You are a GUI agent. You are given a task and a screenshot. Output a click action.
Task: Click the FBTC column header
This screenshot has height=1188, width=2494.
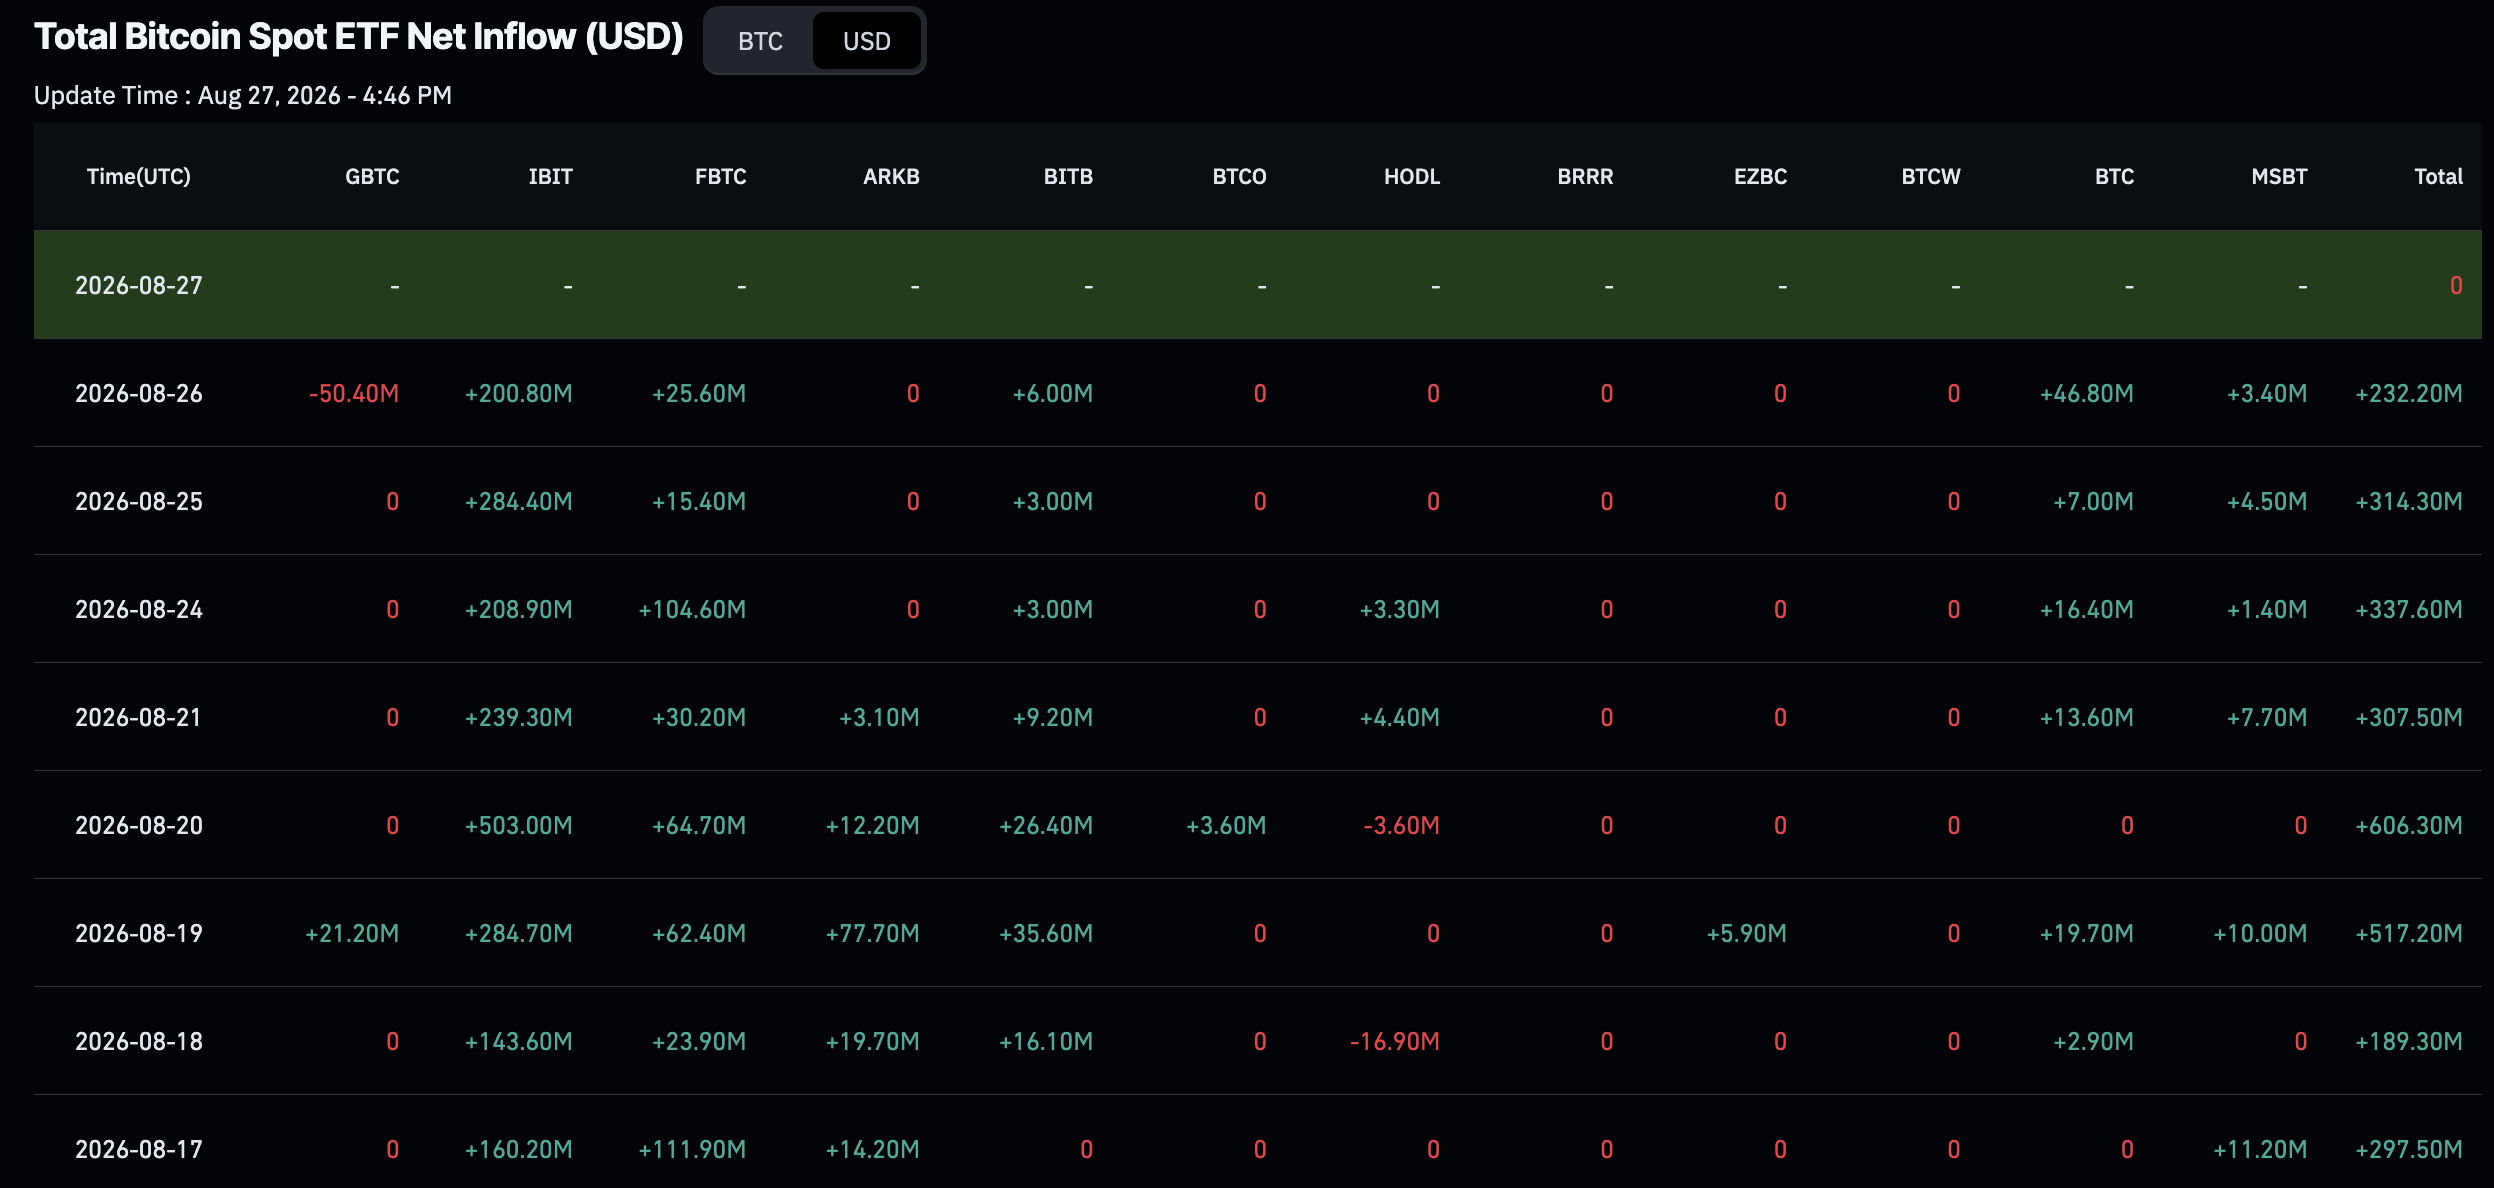[x=720, y=177]
